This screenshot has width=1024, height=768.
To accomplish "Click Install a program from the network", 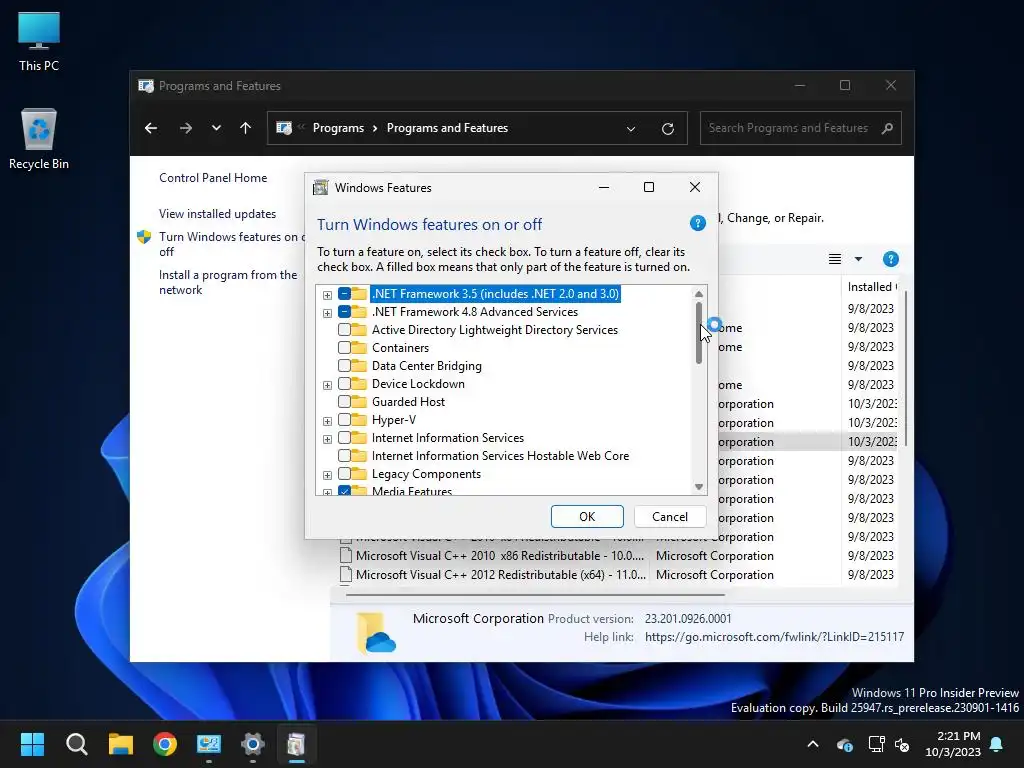I will (228, 282).
